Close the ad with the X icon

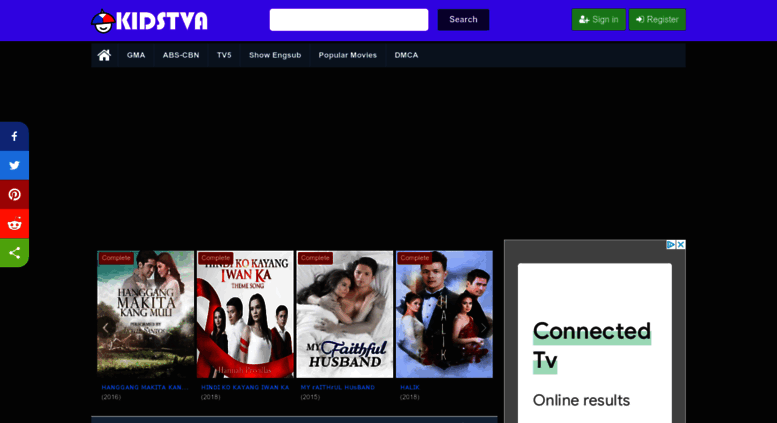pyautogui.click(x=681, y=245)
